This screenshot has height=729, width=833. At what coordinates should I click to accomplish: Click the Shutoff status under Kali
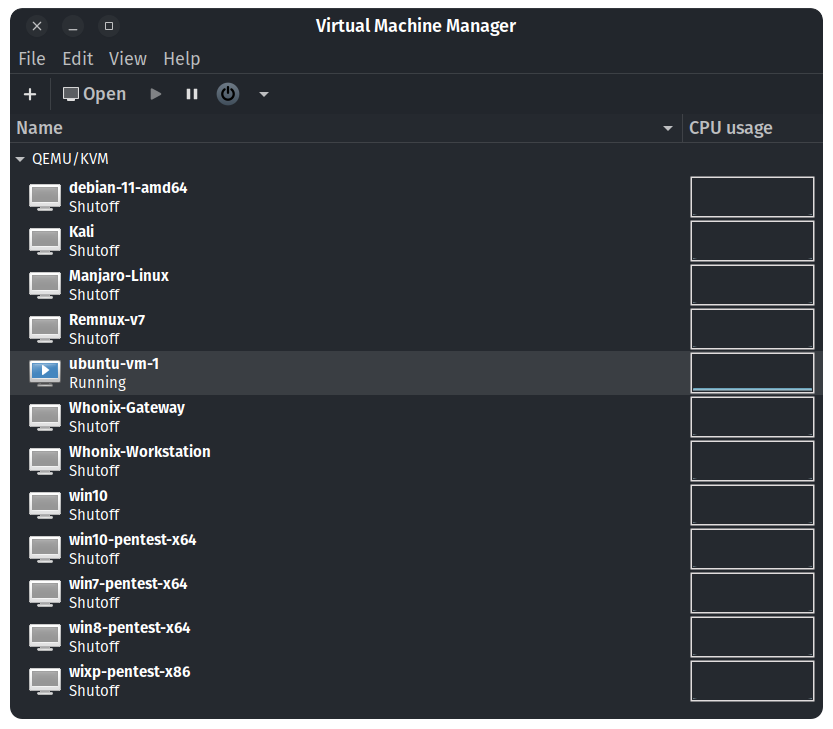94,251
